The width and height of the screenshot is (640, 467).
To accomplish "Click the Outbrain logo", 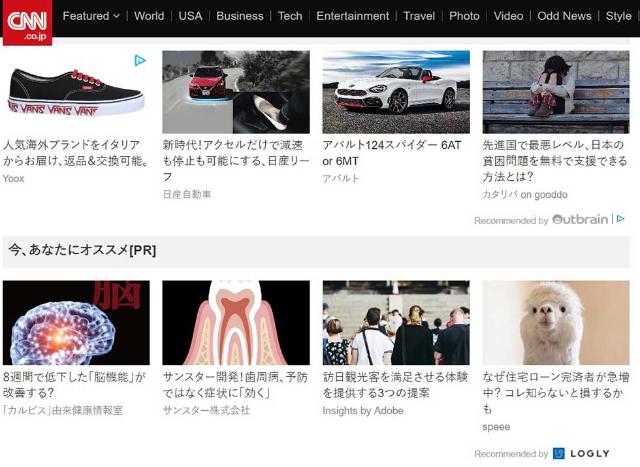I will click(580, 219).
